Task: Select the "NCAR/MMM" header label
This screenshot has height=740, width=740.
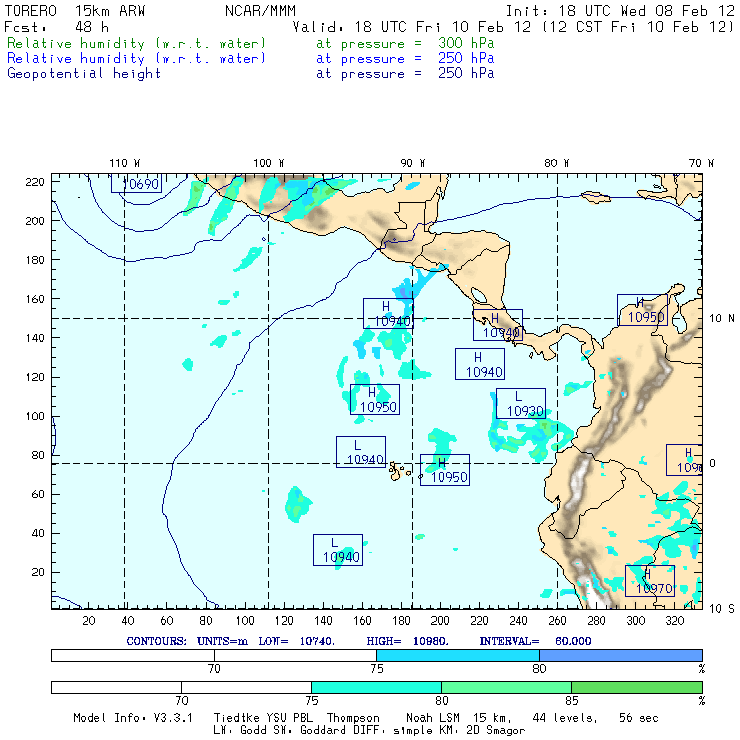Action: pyautogui.click(x=261, y=11)
